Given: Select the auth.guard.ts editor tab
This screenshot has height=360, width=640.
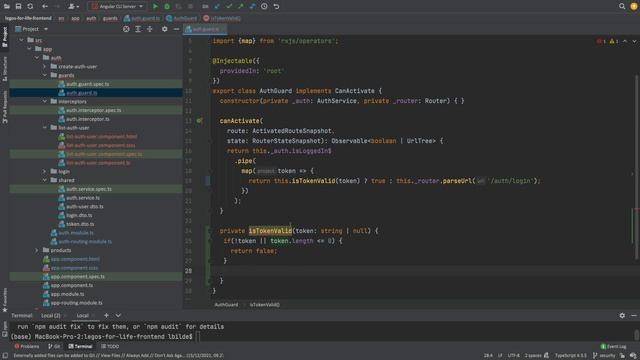Looking at the screenshot, I should (204, 29).
